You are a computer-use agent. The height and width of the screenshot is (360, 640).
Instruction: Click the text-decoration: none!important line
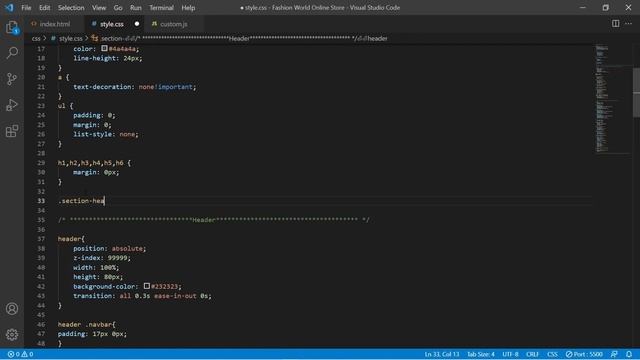[x=135, y=87]
